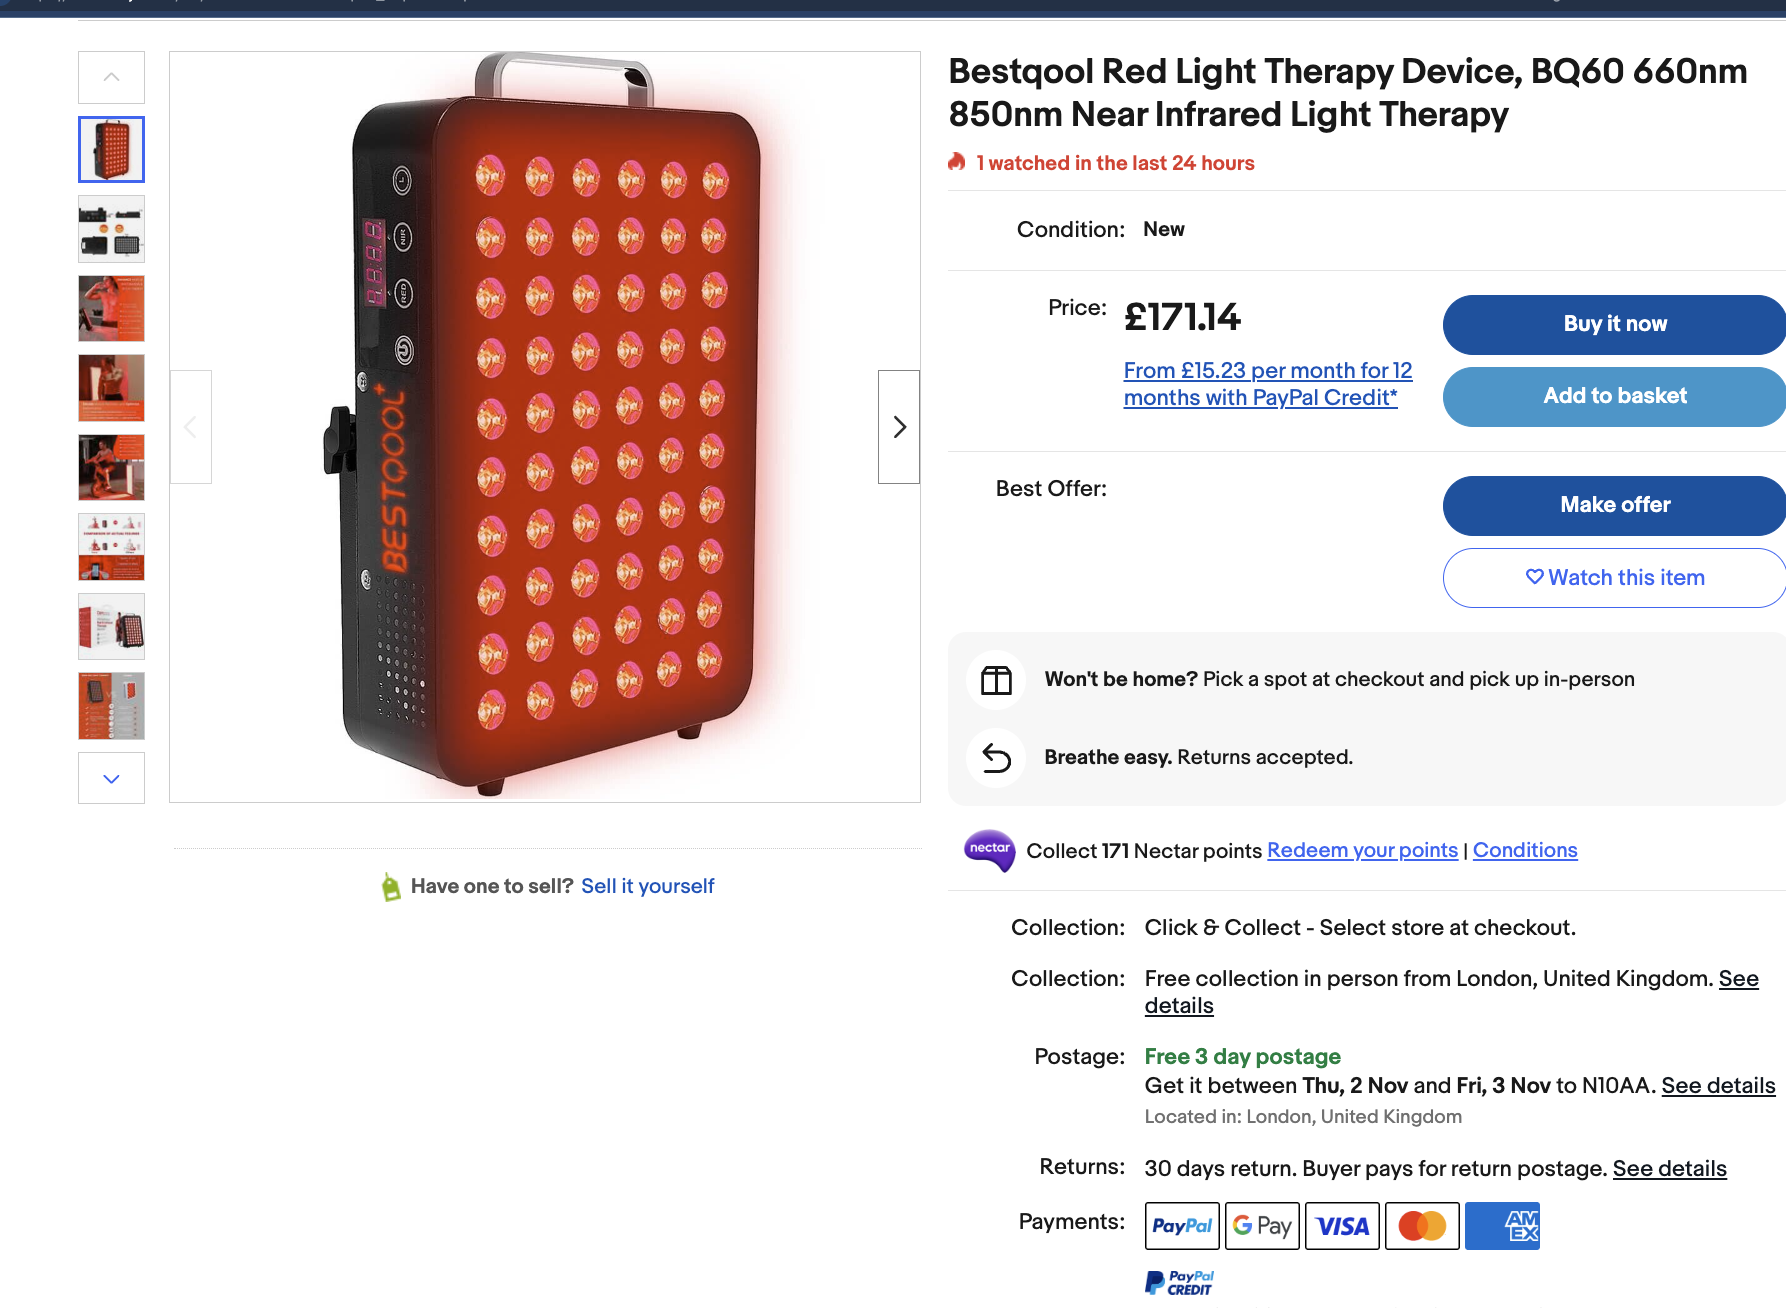Click Make offer button

coord(1614,505)
